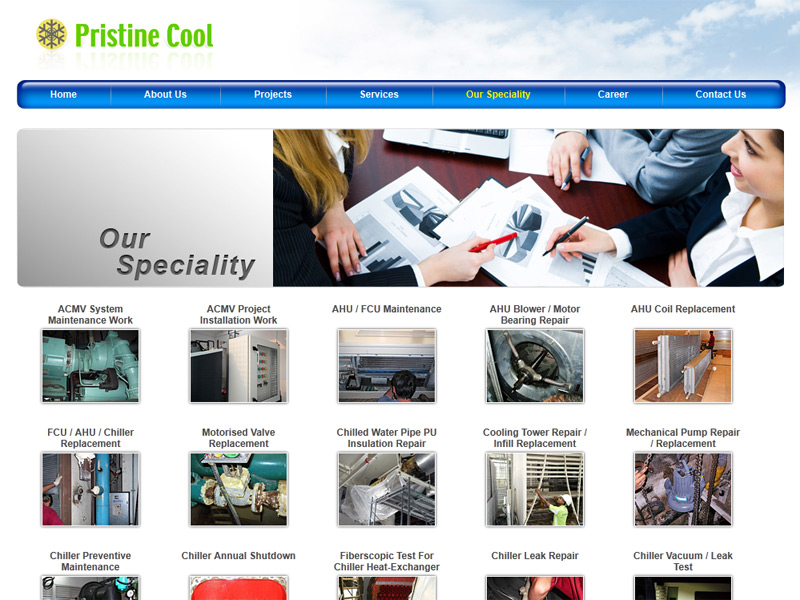800x600 pixels.
Task: Go to the Home page
Action: [x=63, y=94]
